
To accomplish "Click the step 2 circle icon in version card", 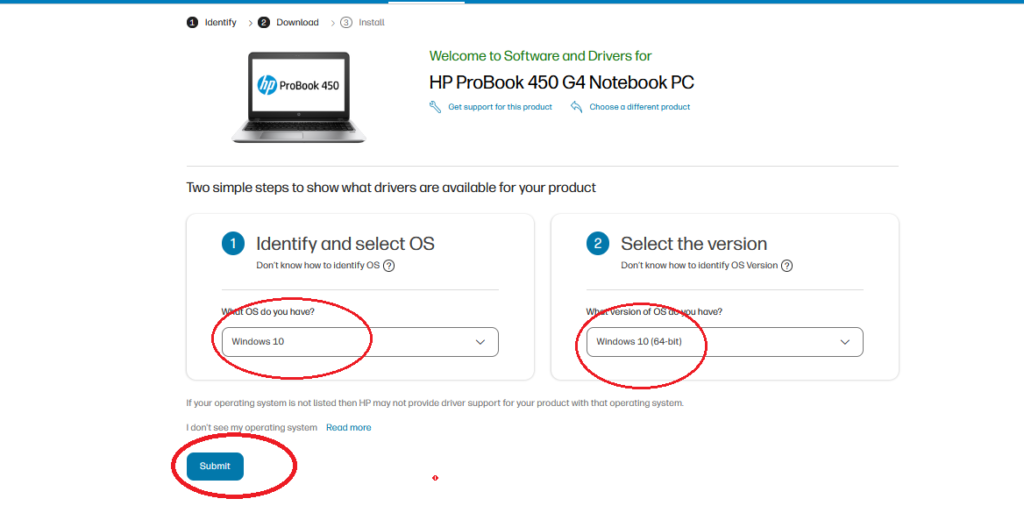I will [x=598, y=243].
